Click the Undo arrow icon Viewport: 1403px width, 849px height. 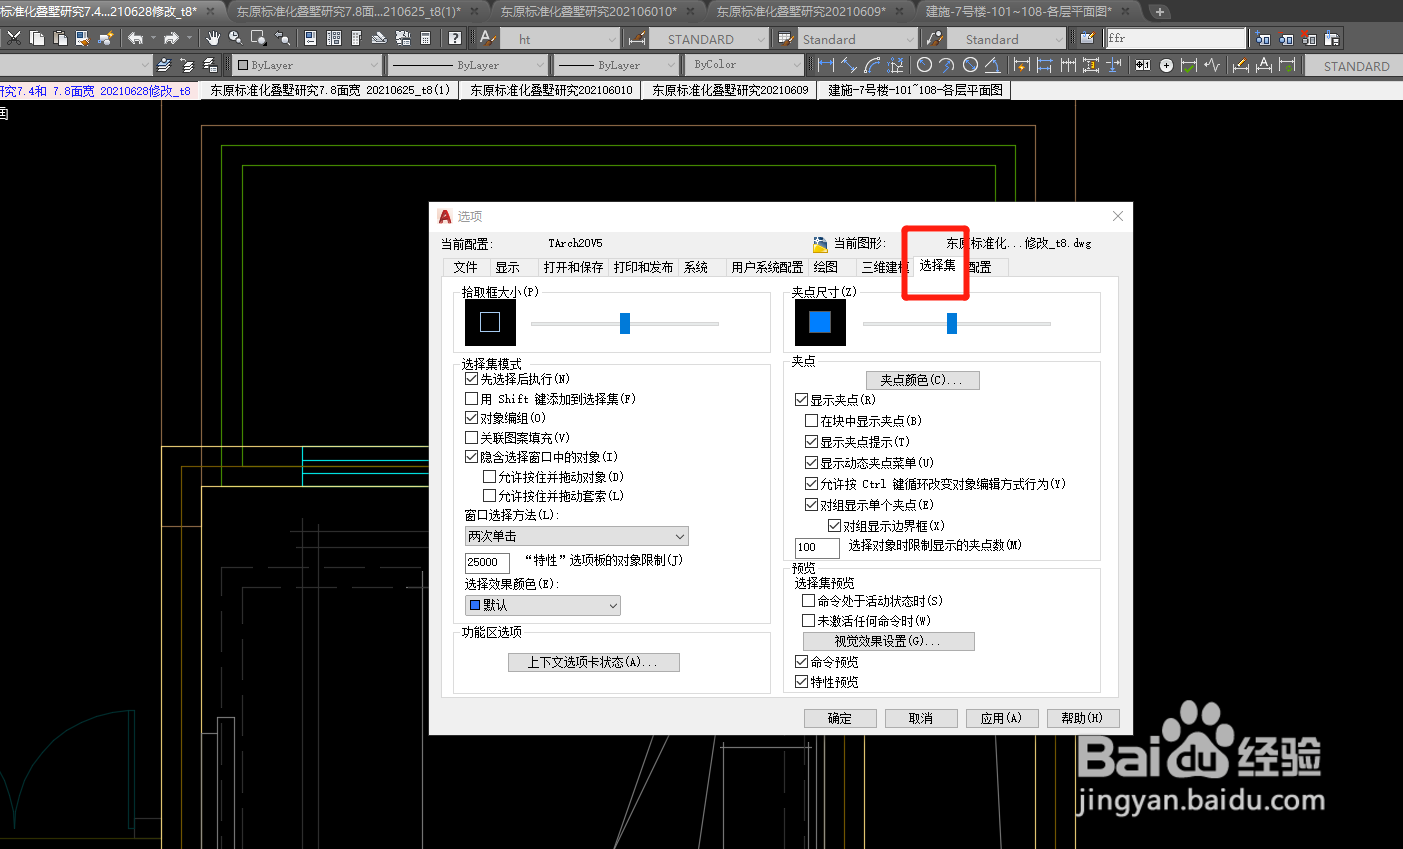point(136,37)
